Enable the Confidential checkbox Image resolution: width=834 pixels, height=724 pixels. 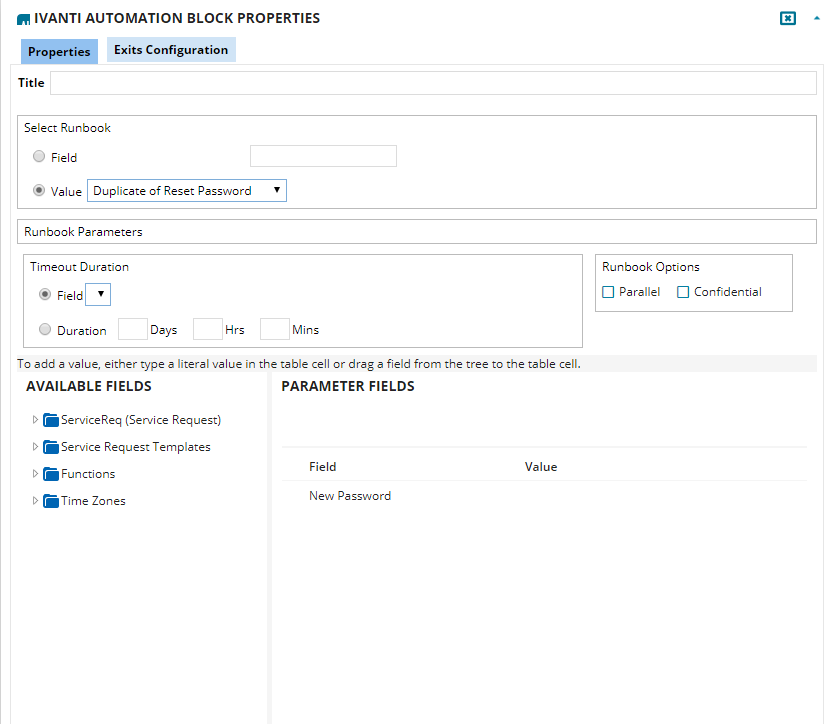point(683,292)
